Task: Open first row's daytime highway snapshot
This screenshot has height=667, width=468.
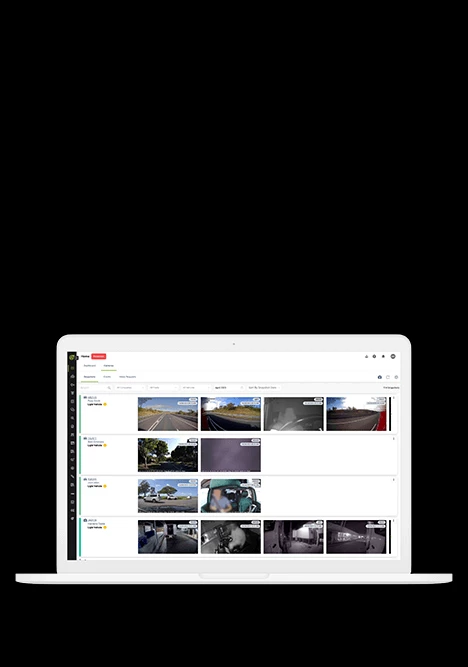Action: coord(168,414)
